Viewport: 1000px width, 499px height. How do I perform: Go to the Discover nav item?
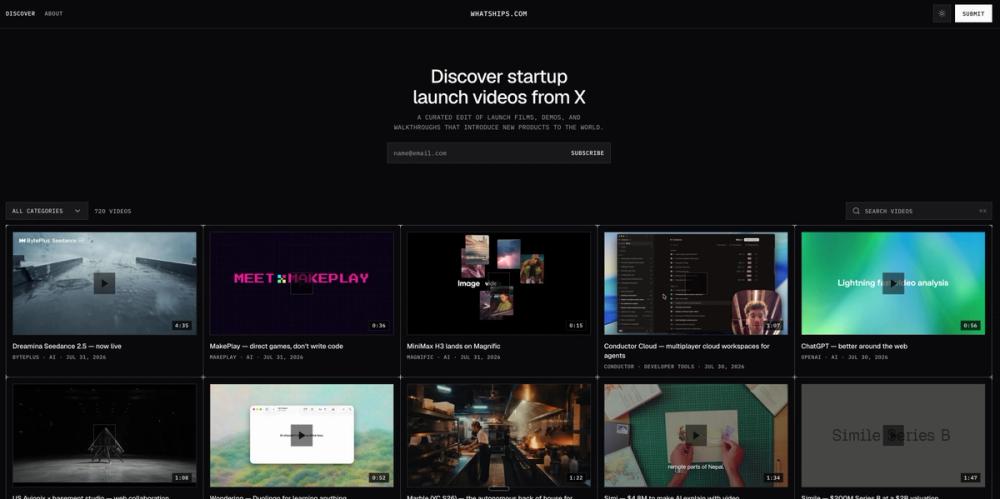coord(20,13)
